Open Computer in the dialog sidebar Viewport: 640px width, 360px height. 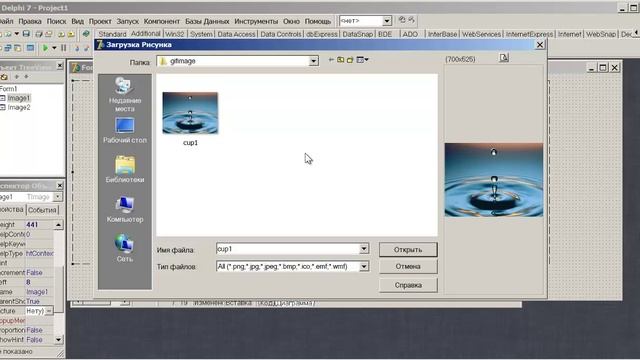point(124,209)
